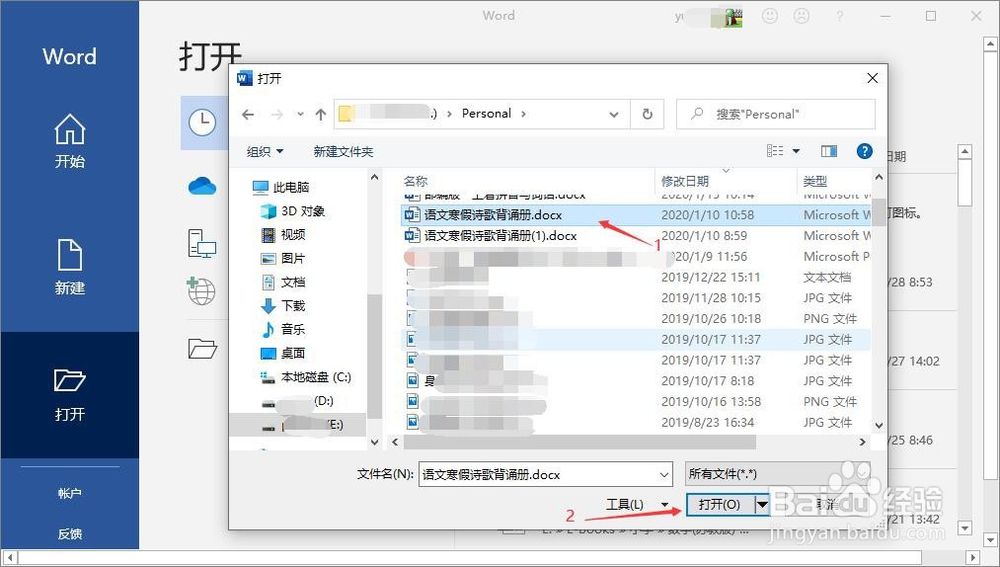Send a frown feedback icon

(x=801, y=15)
